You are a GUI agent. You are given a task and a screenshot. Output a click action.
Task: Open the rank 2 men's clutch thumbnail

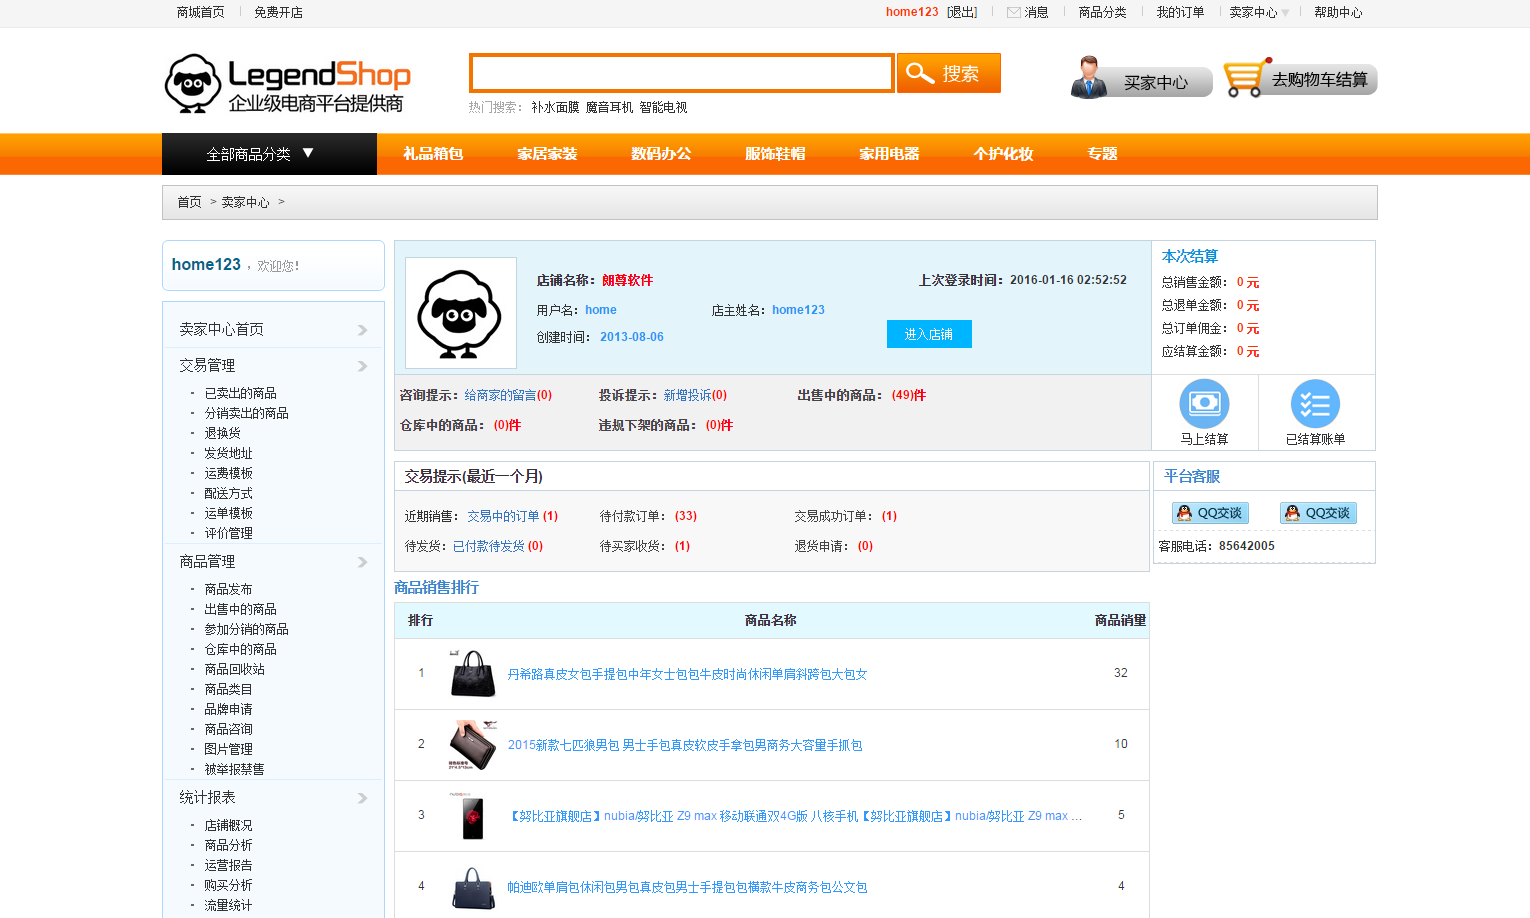click(473, 745)
